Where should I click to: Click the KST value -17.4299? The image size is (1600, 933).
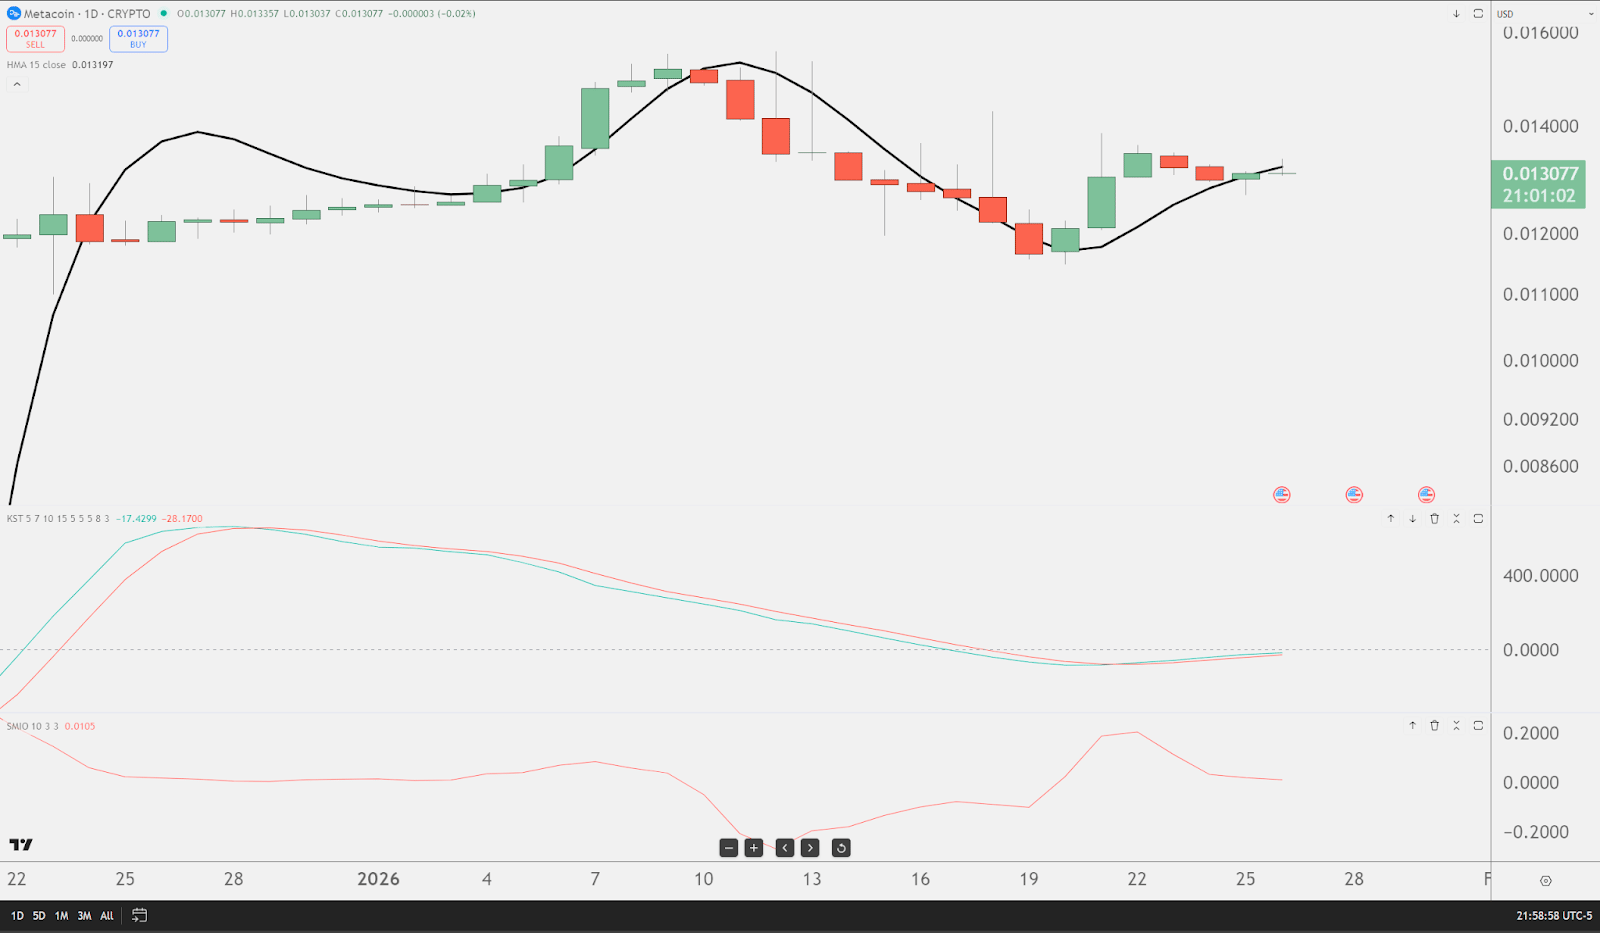[x=136, y=519]
